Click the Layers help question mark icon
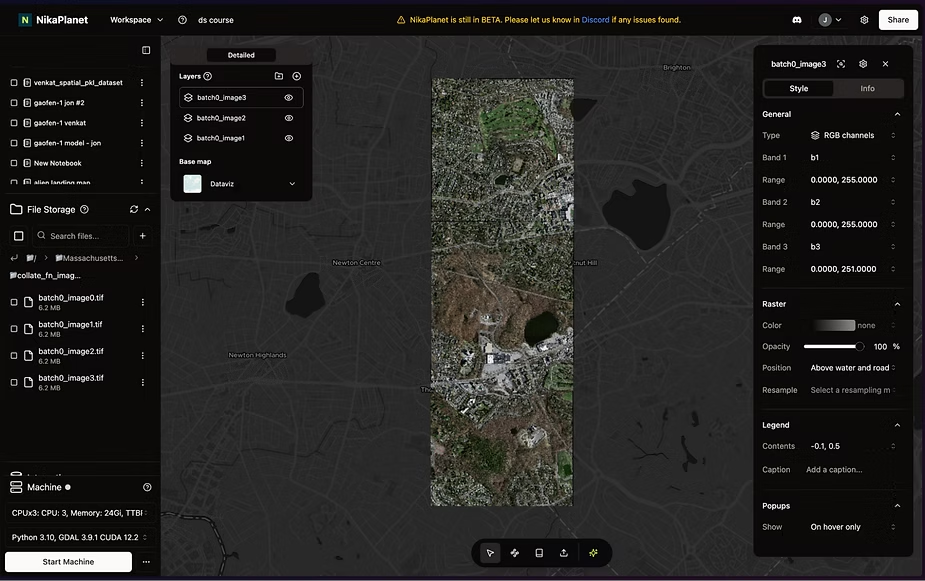 [x=208, y=76]
